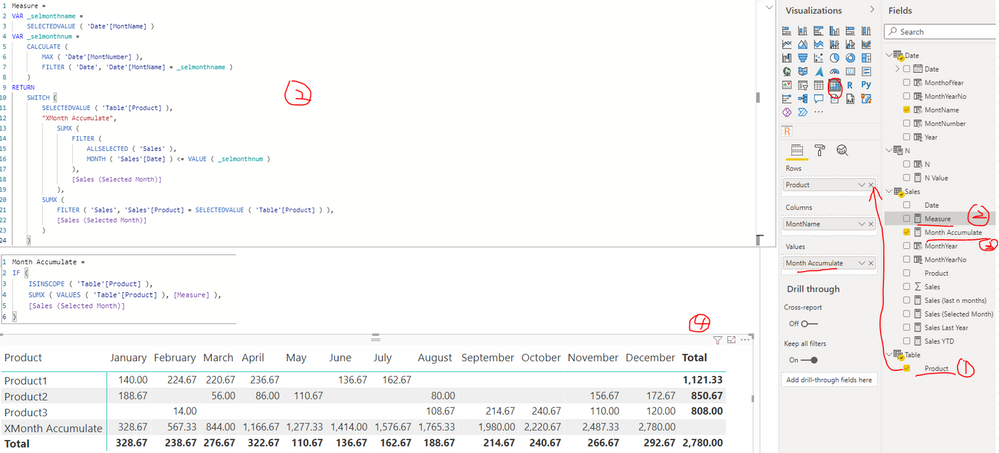
Task: Click the Fields Search box
Action: (939, 31)
